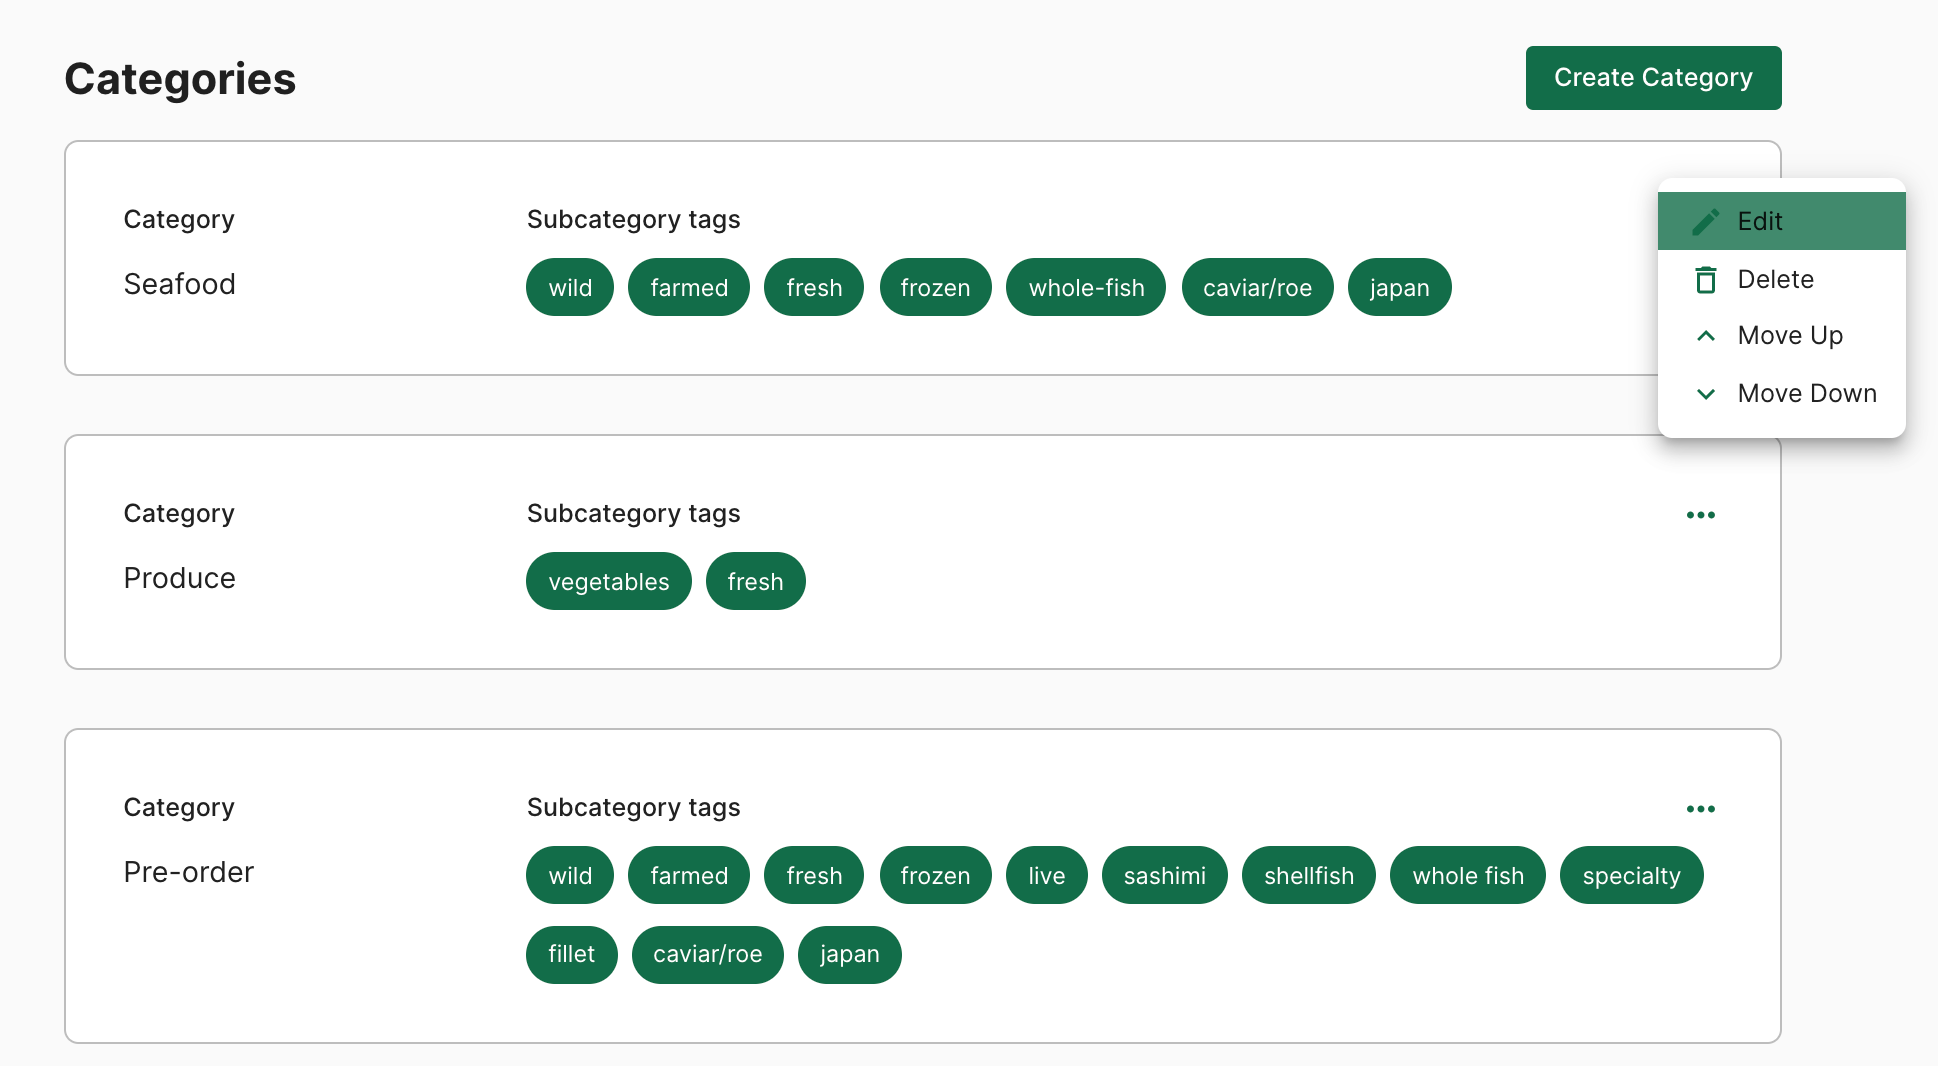Click the live tag in Pre-order
The image size is (1938, 1066).
tap(1046, 875)
